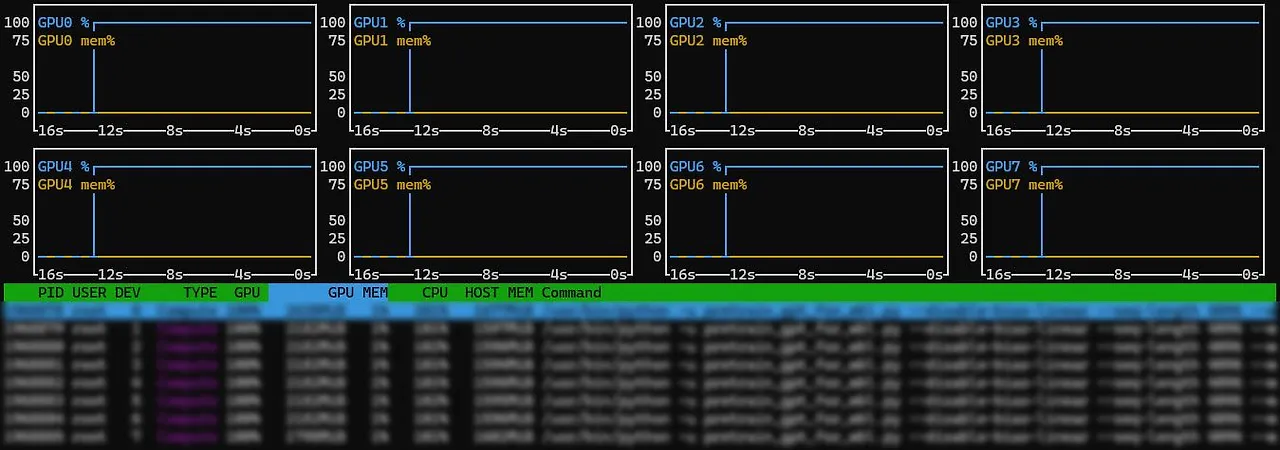1280x450 pixels.
Task: Select the CPU column header
Action: [x=435, y=293]
